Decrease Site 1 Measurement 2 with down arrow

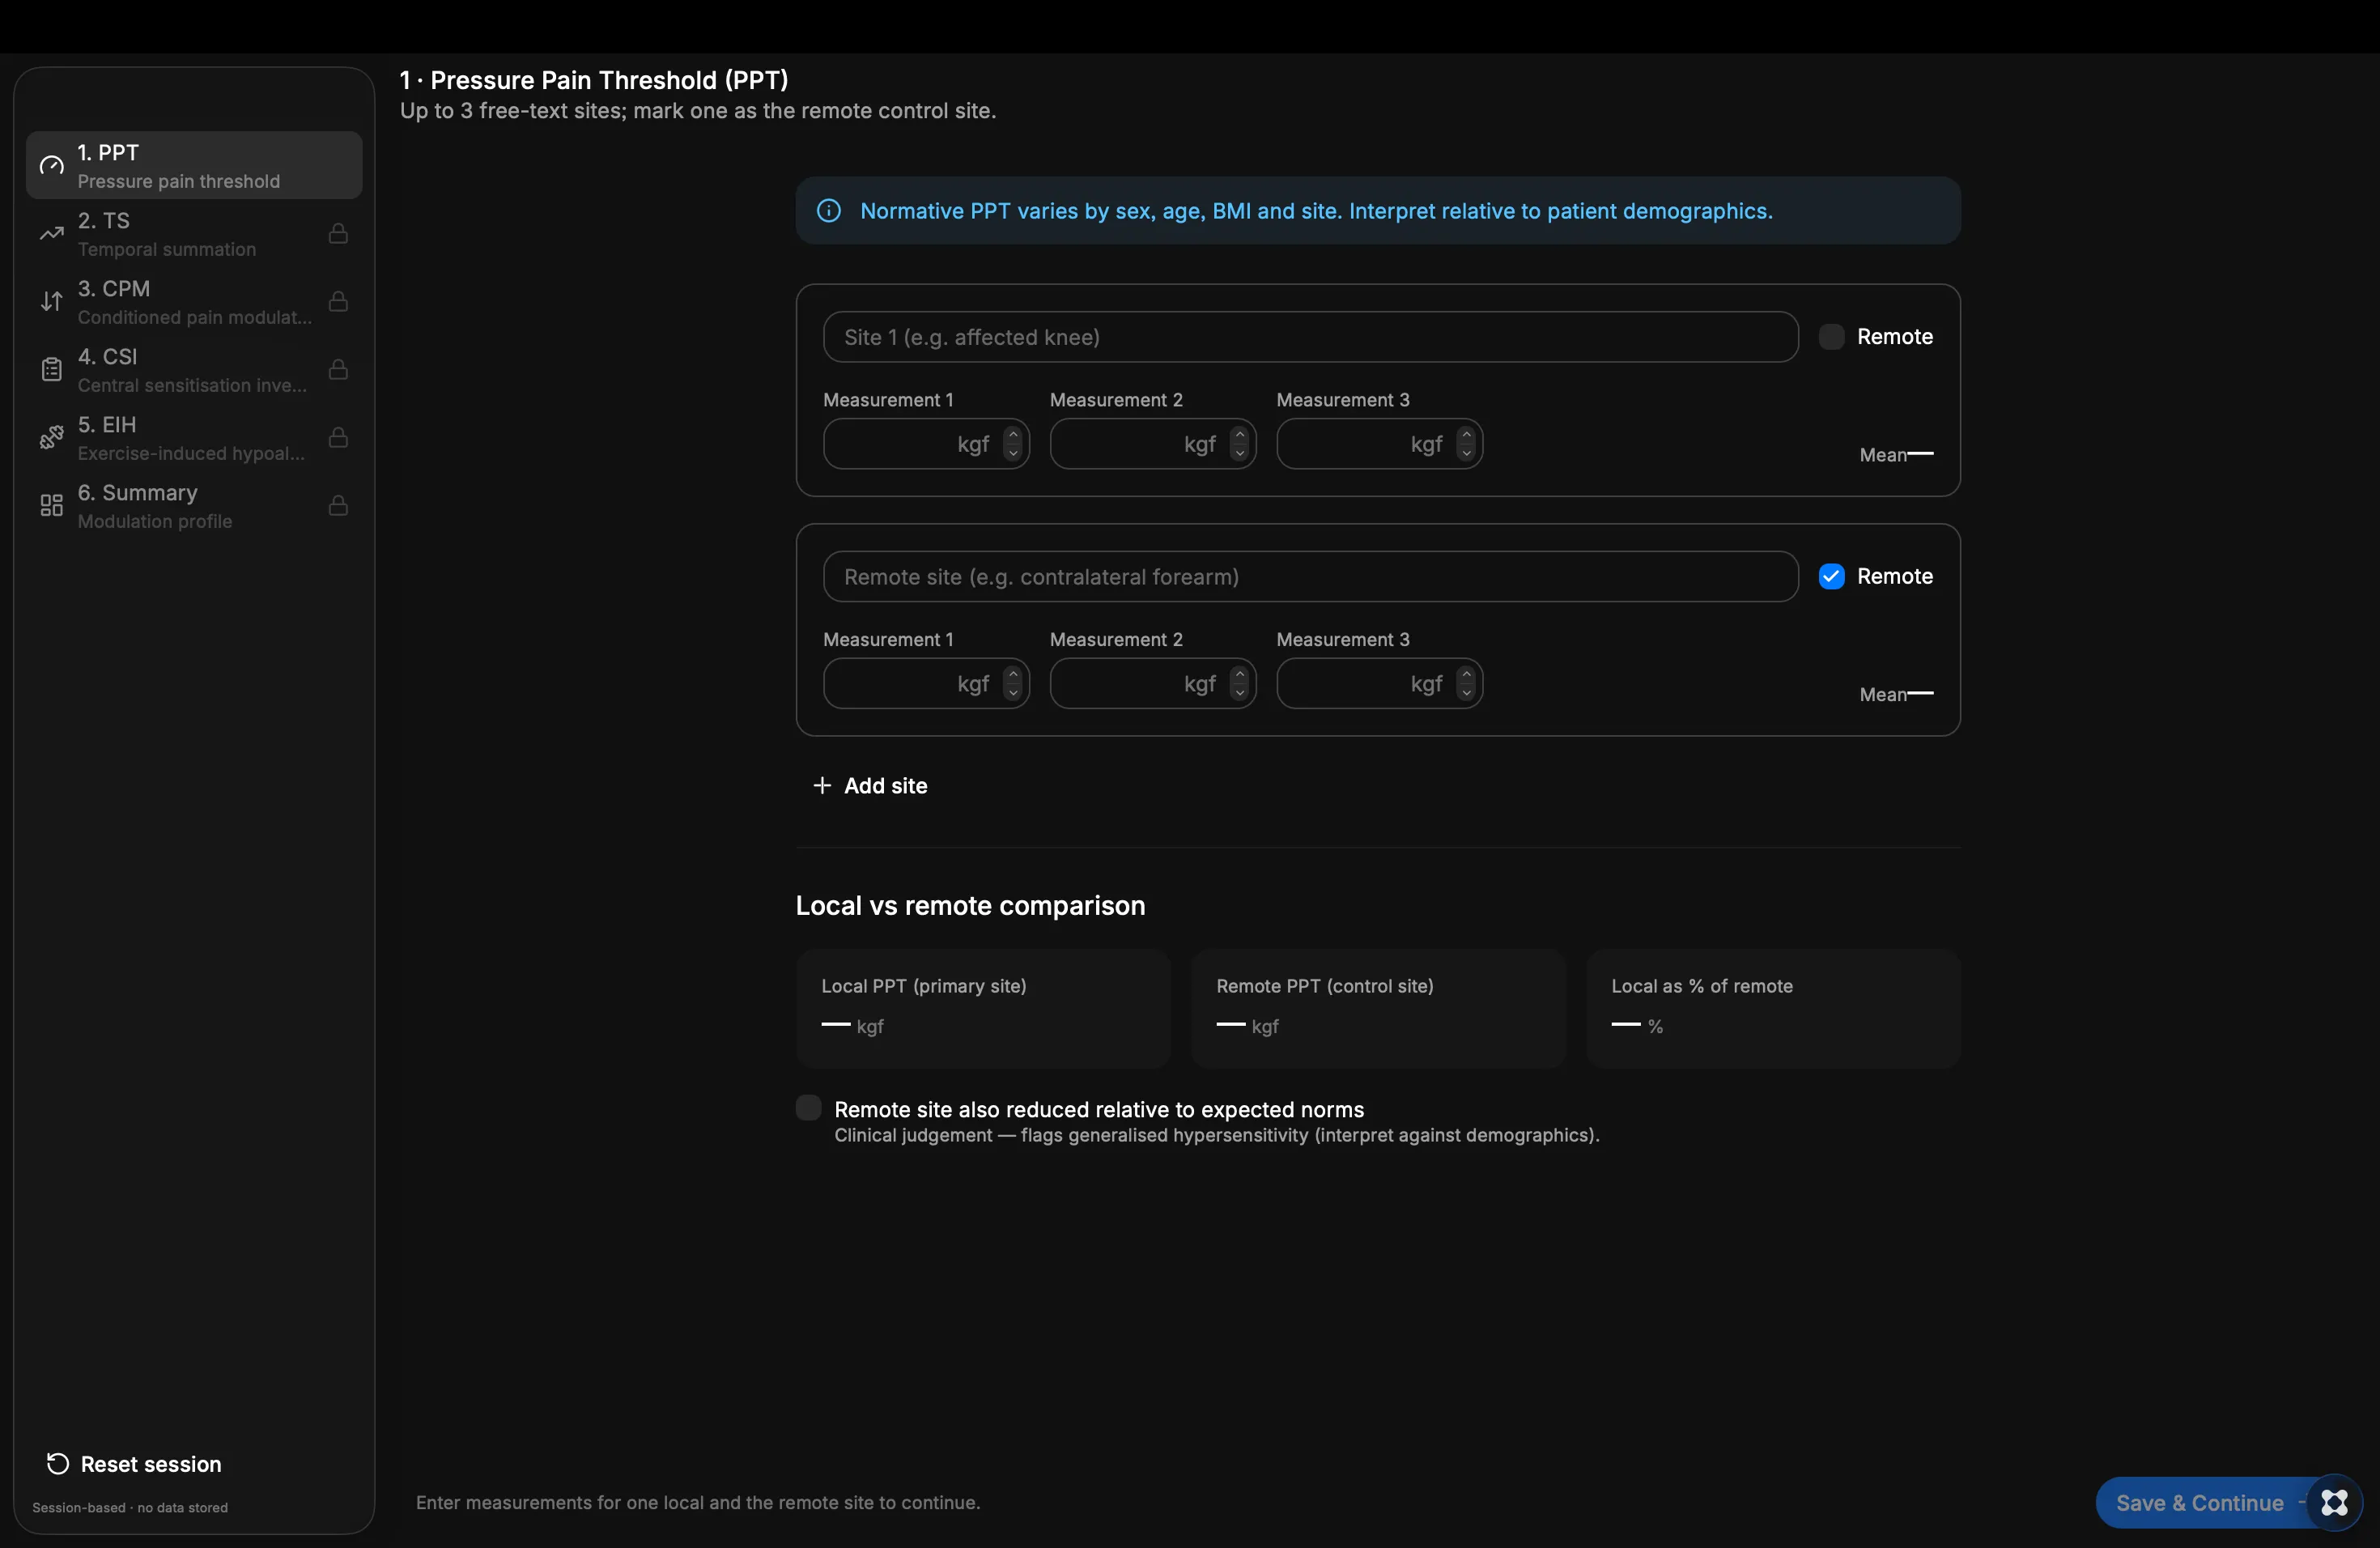pyautogui.click(x=1239, y=453)
